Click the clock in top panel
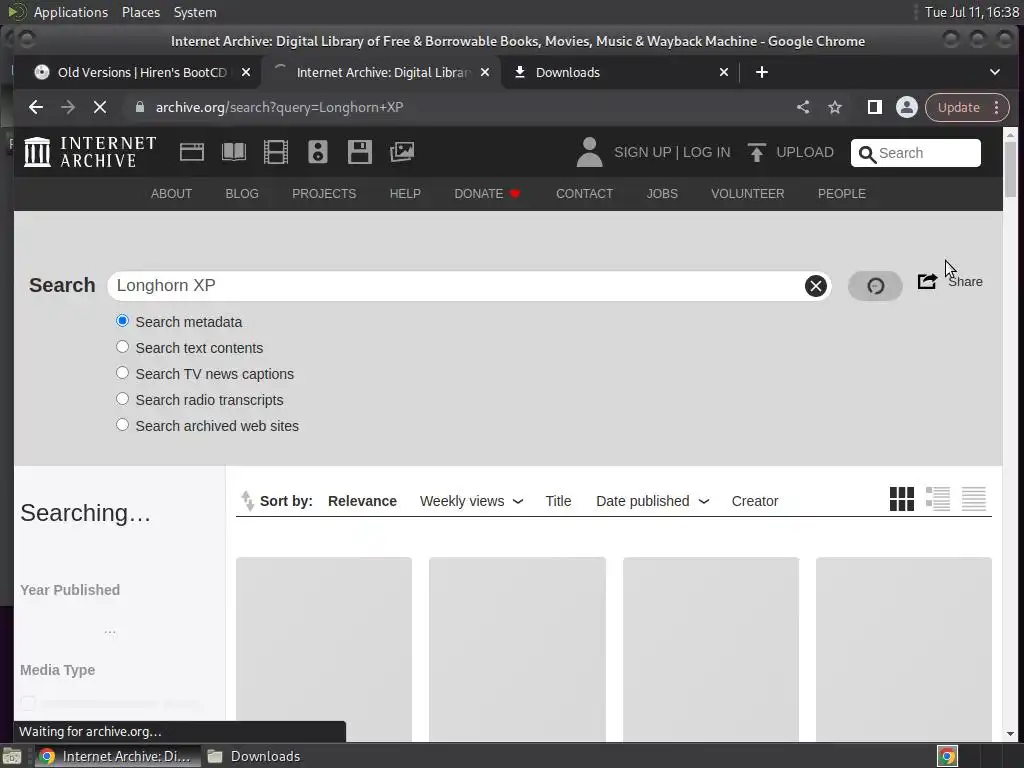 tap(972, 12)
